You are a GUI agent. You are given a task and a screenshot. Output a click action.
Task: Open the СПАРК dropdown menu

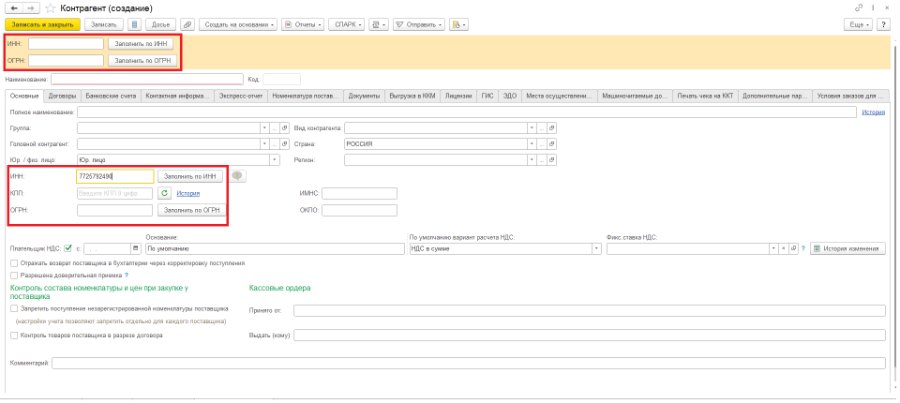point(346,25)
